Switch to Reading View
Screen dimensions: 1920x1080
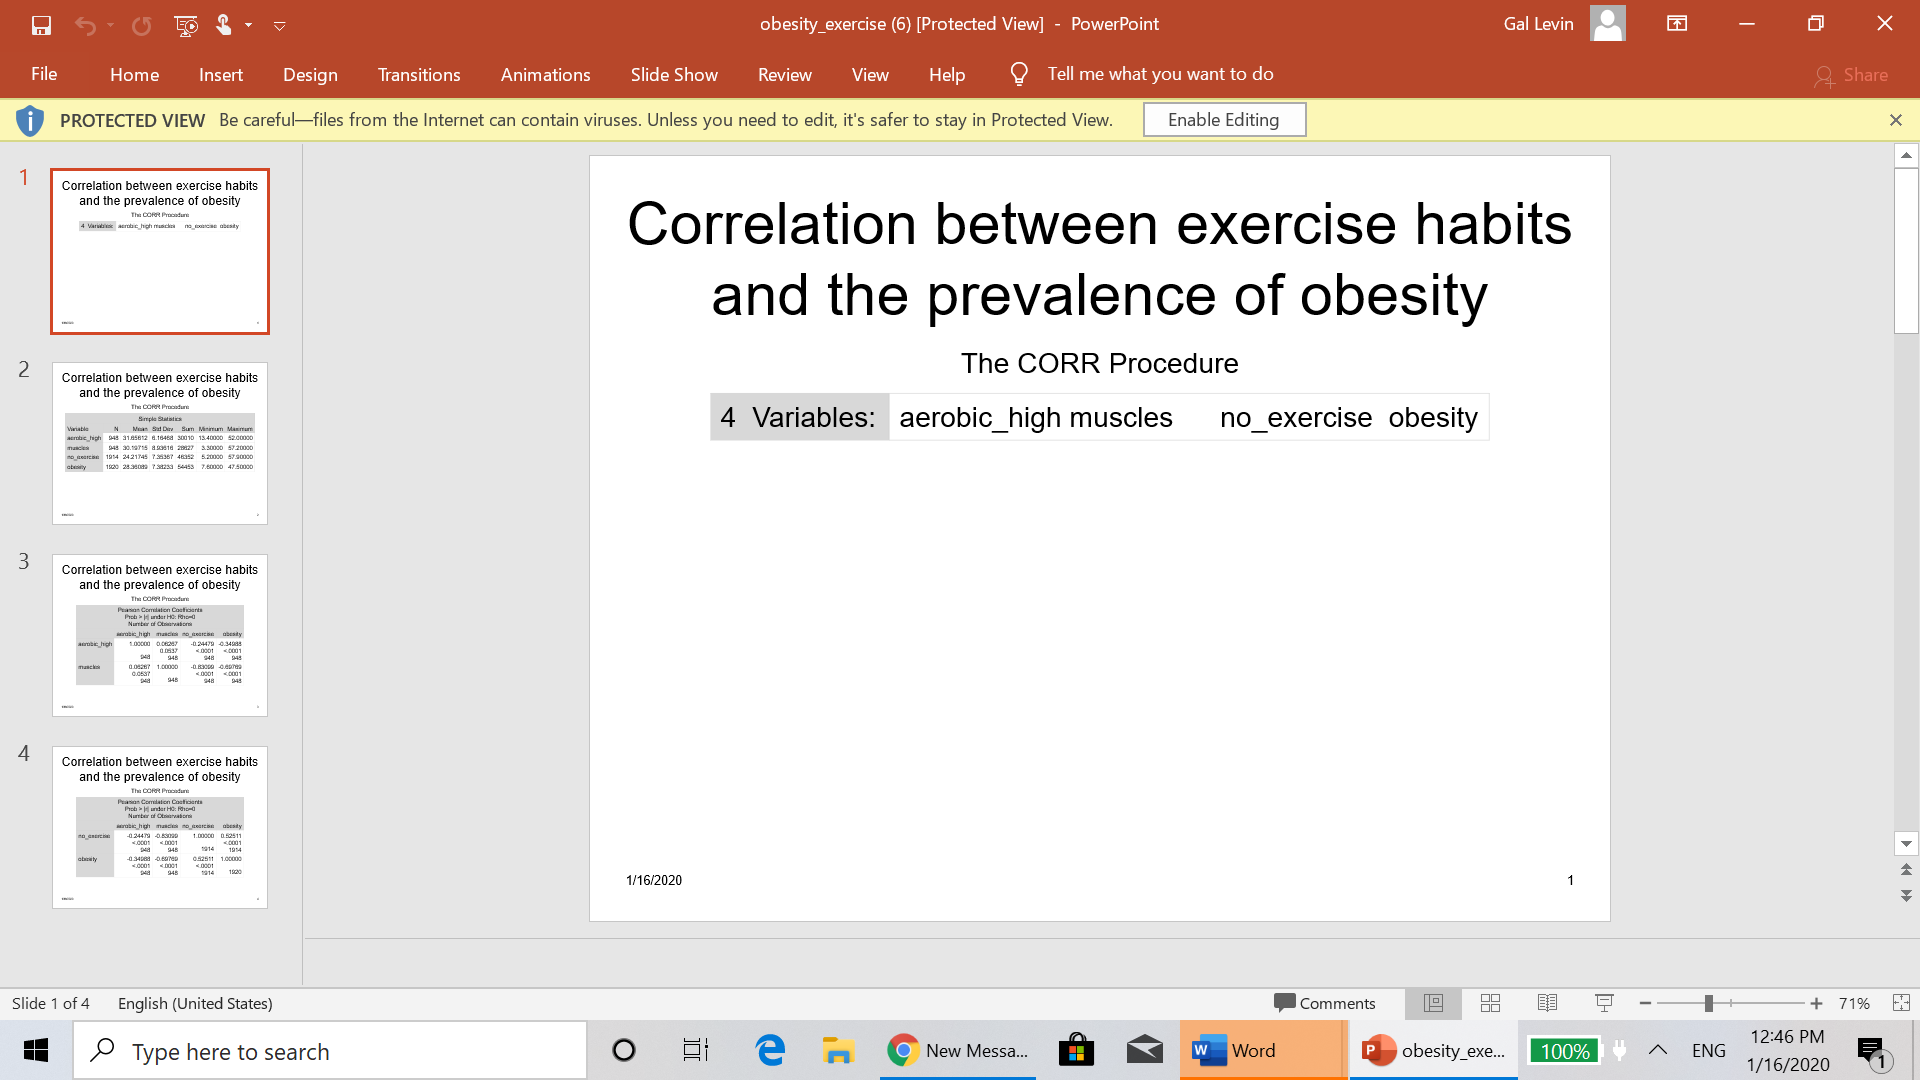[x=1548, y=1003]
